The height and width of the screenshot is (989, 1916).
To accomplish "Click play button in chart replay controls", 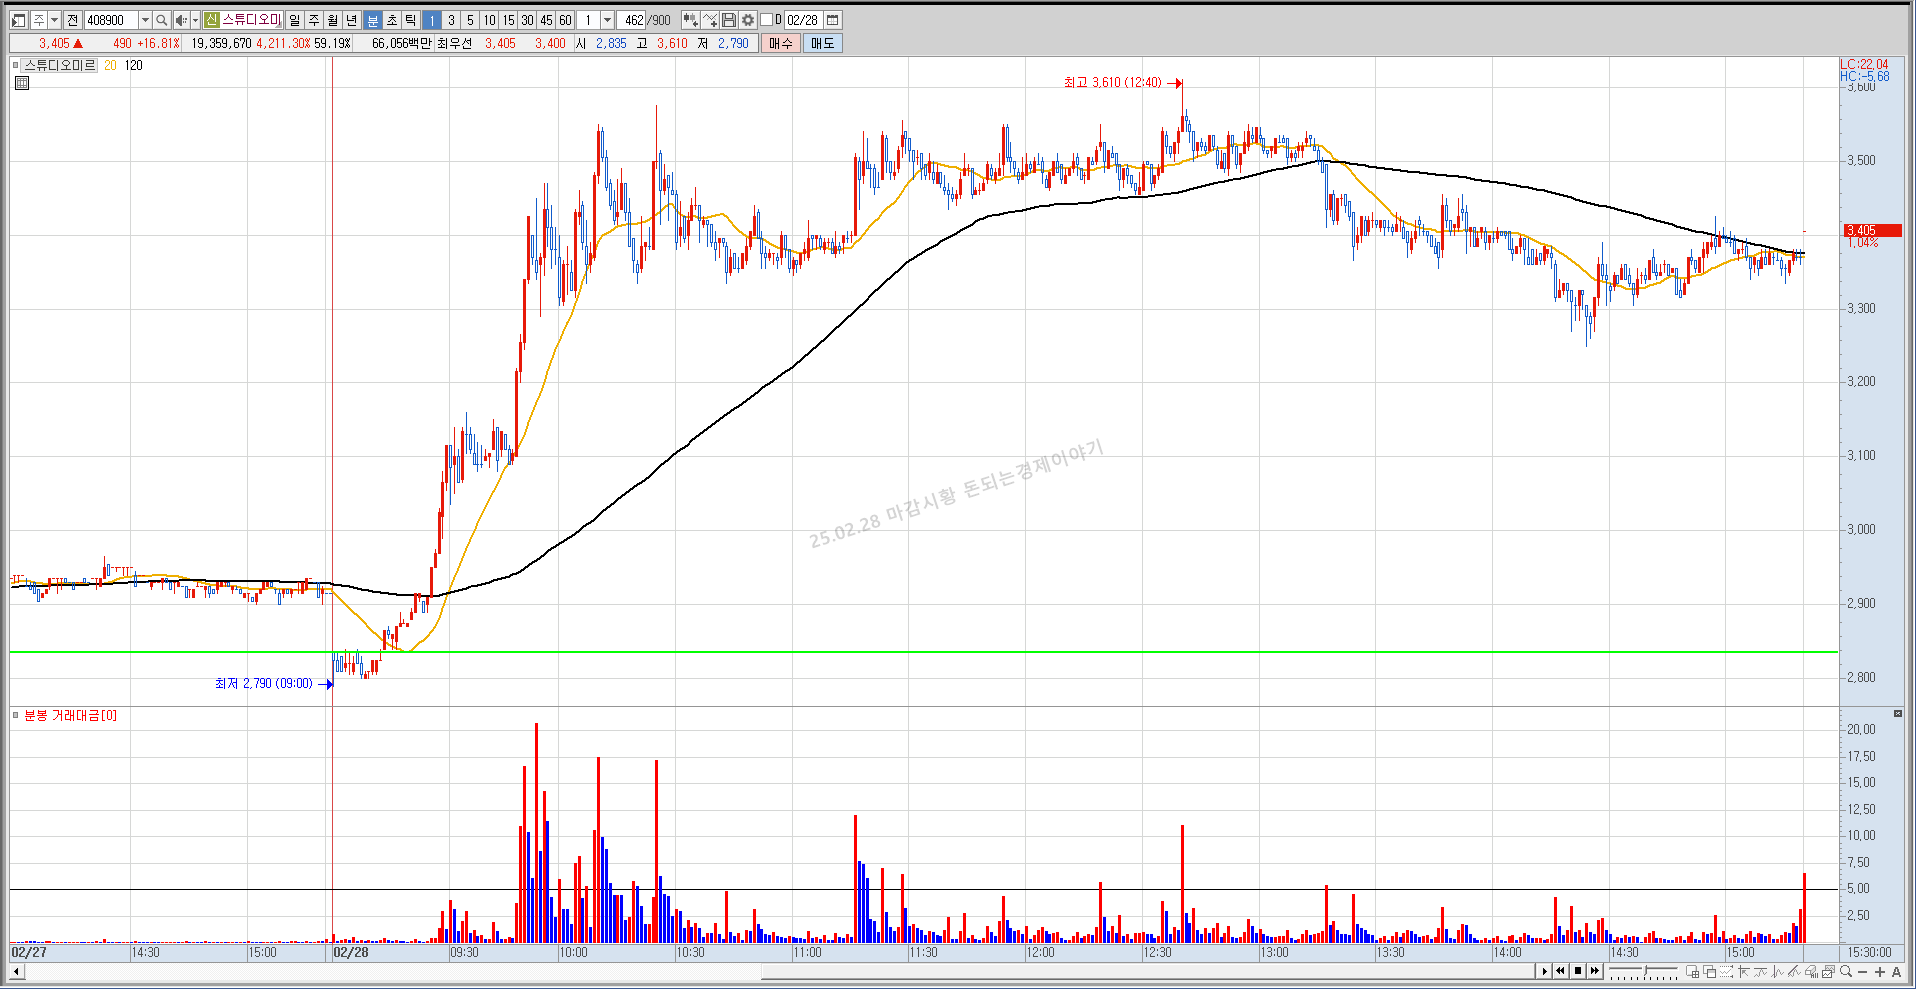I will click(x=1544, y=971).
